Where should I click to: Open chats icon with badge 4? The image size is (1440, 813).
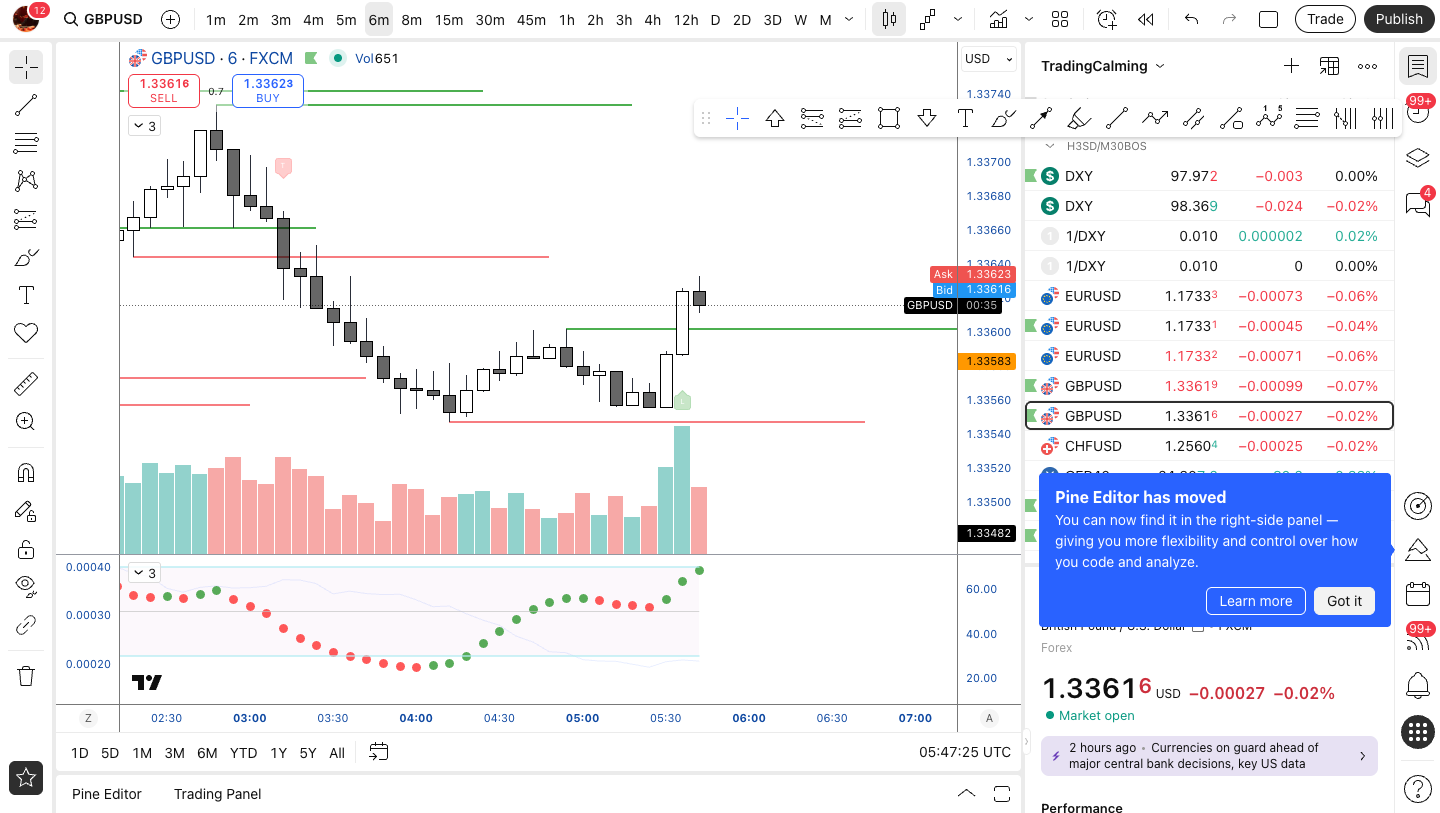tap(1417, 204)
